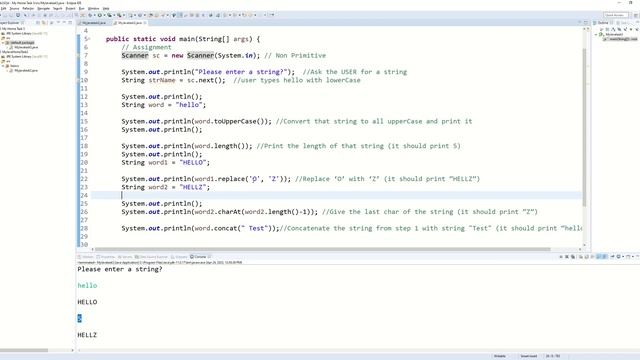
Task: Click the Servers view tab
Action: (x=125, y=257)
